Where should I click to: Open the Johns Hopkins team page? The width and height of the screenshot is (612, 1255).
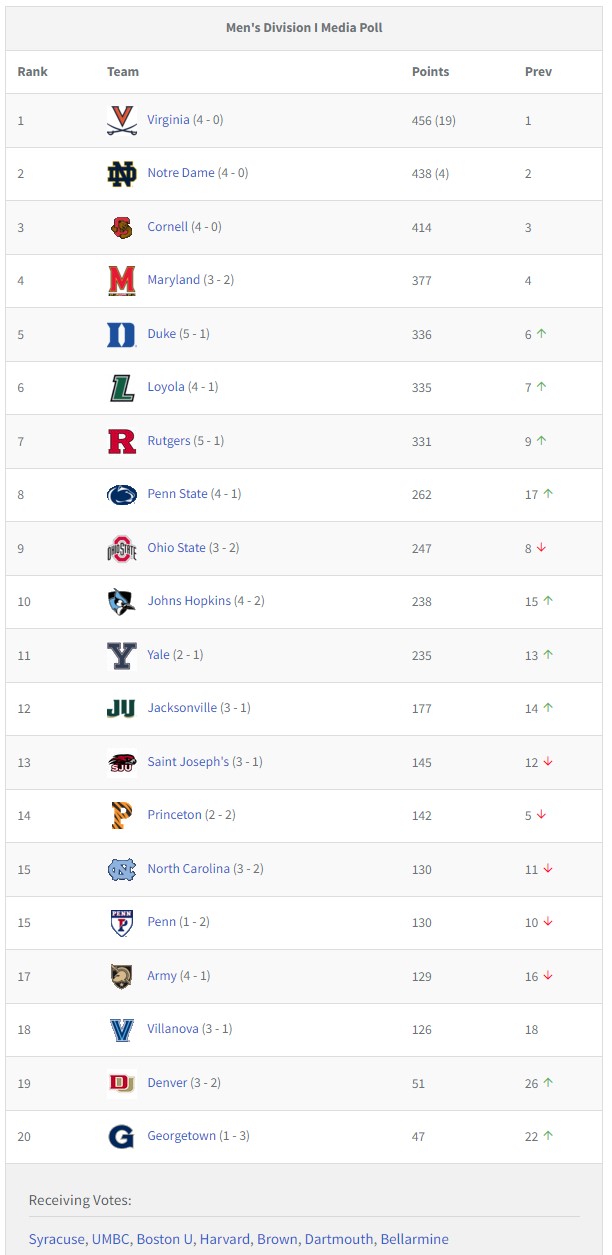[x=189, y=601]
